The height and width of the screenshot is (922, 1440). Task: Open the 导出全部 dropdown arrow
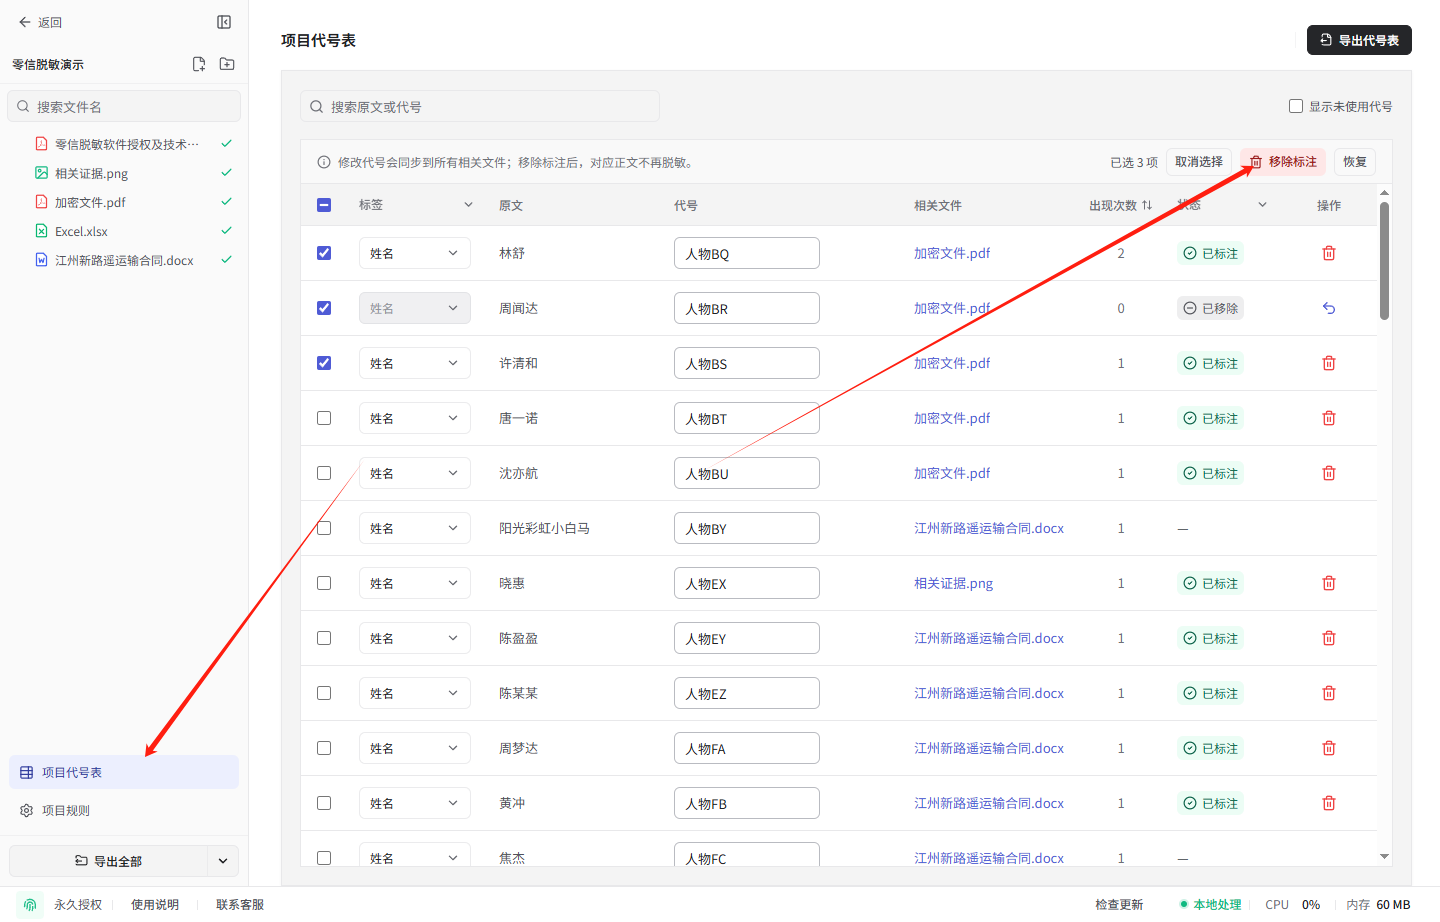click(223, 861)
